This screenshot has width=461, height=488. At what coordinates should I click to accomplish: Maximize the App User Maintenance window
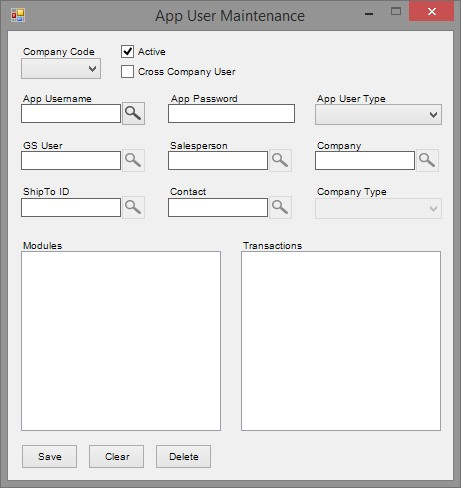click(396, 12)
